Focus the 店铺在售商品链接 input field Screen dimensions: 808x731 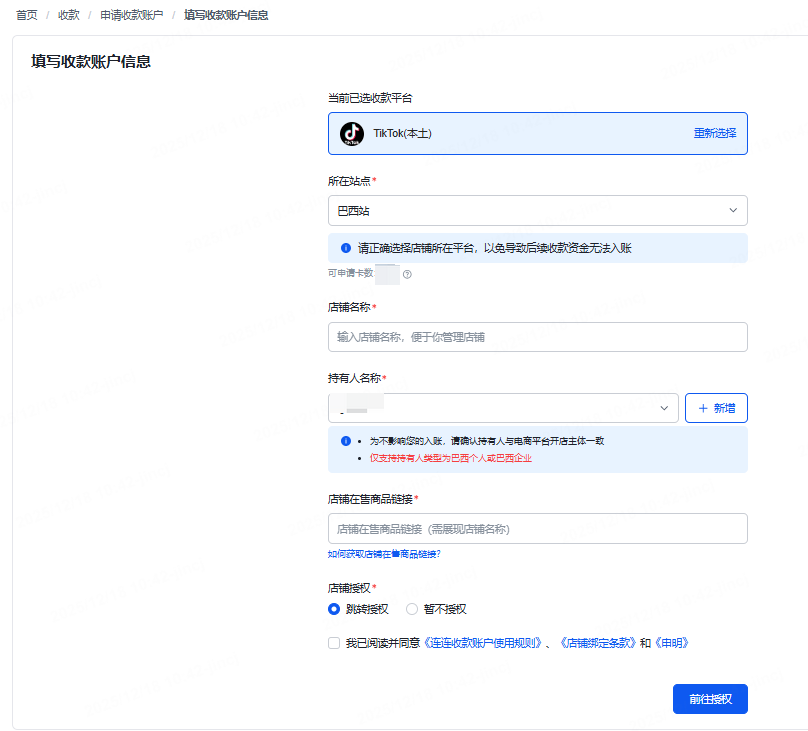(537, 529)
